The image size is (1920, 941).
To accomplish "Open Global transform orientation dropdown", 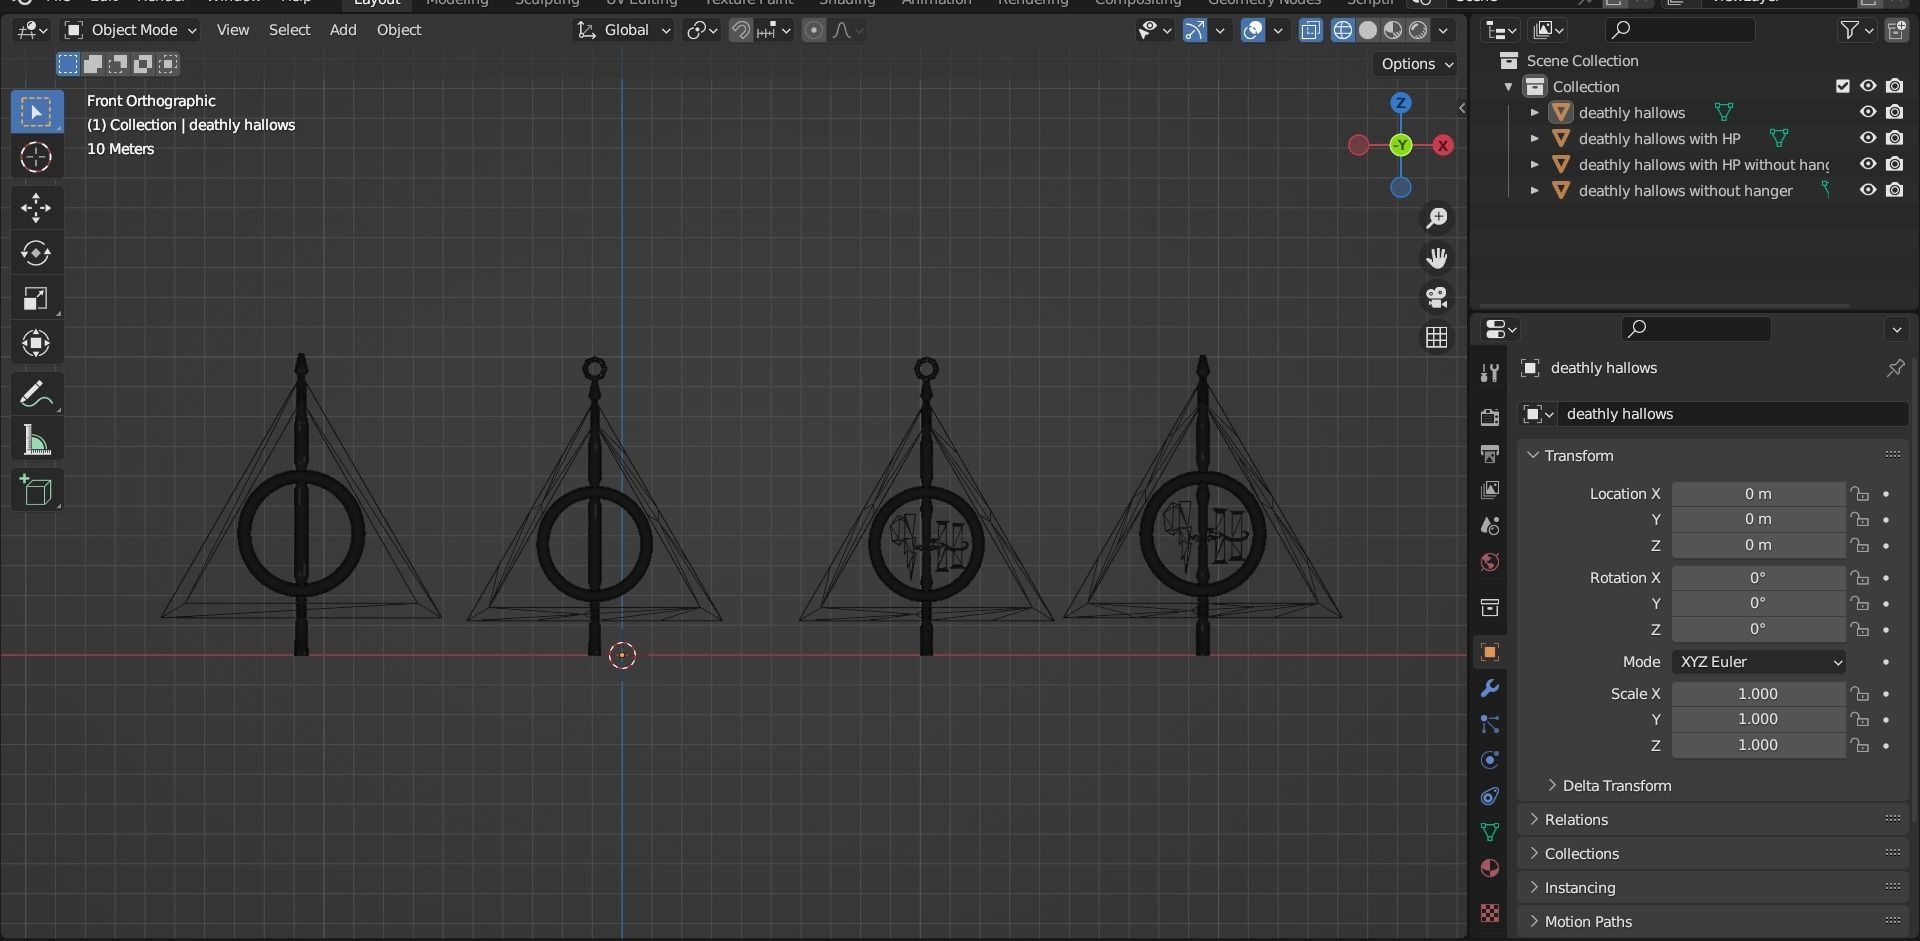I will coord(623,30).
